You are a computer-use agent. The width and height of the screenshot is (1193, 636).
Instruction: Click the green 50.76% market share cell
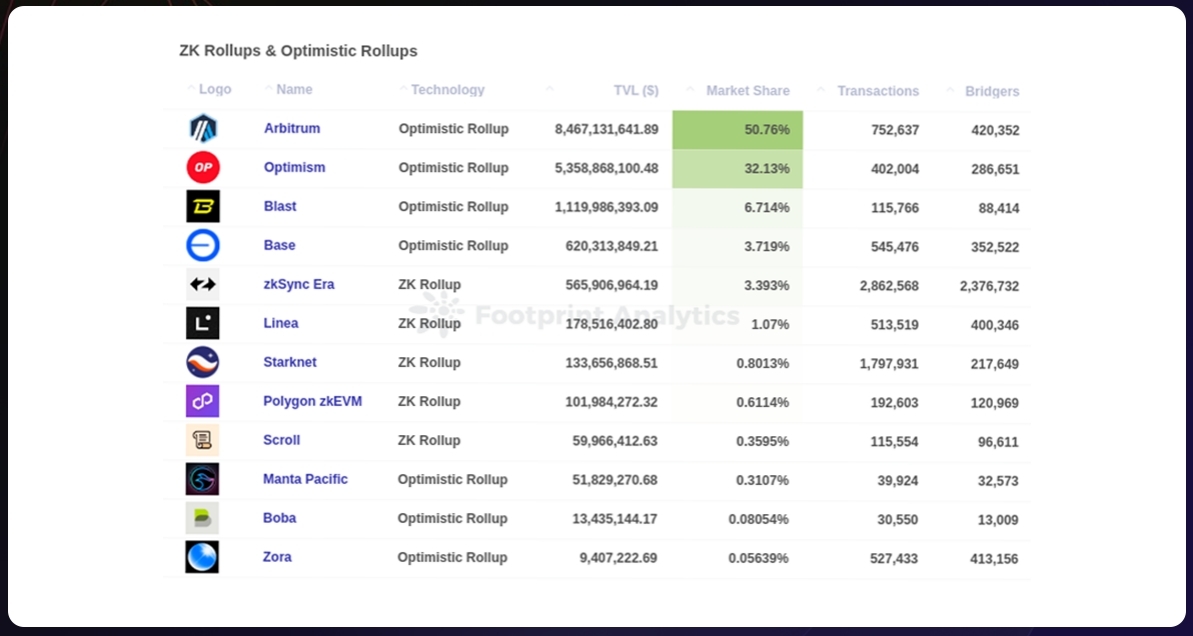738,129
